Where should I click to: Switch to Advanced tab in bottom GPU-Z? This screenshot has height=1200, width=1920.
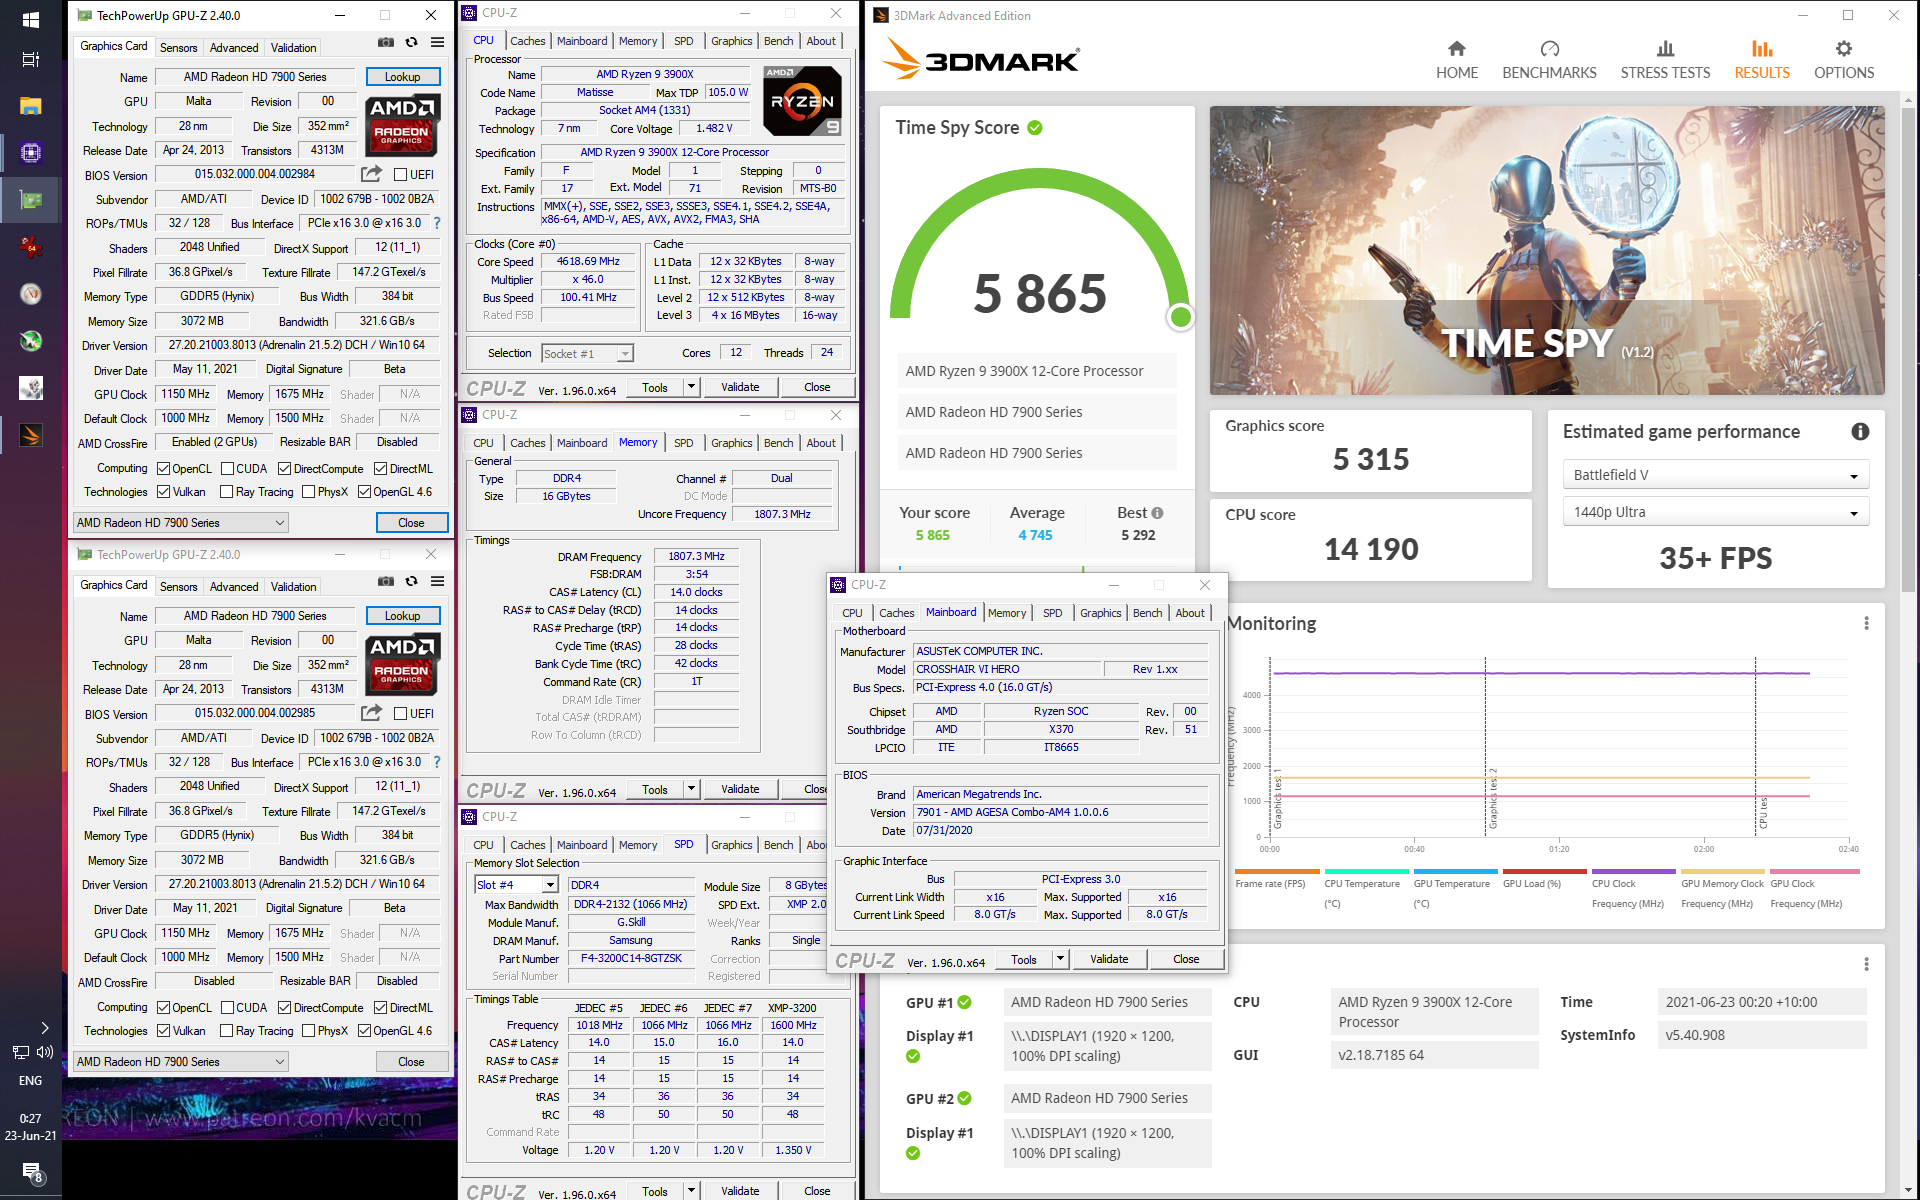[234, 586]
